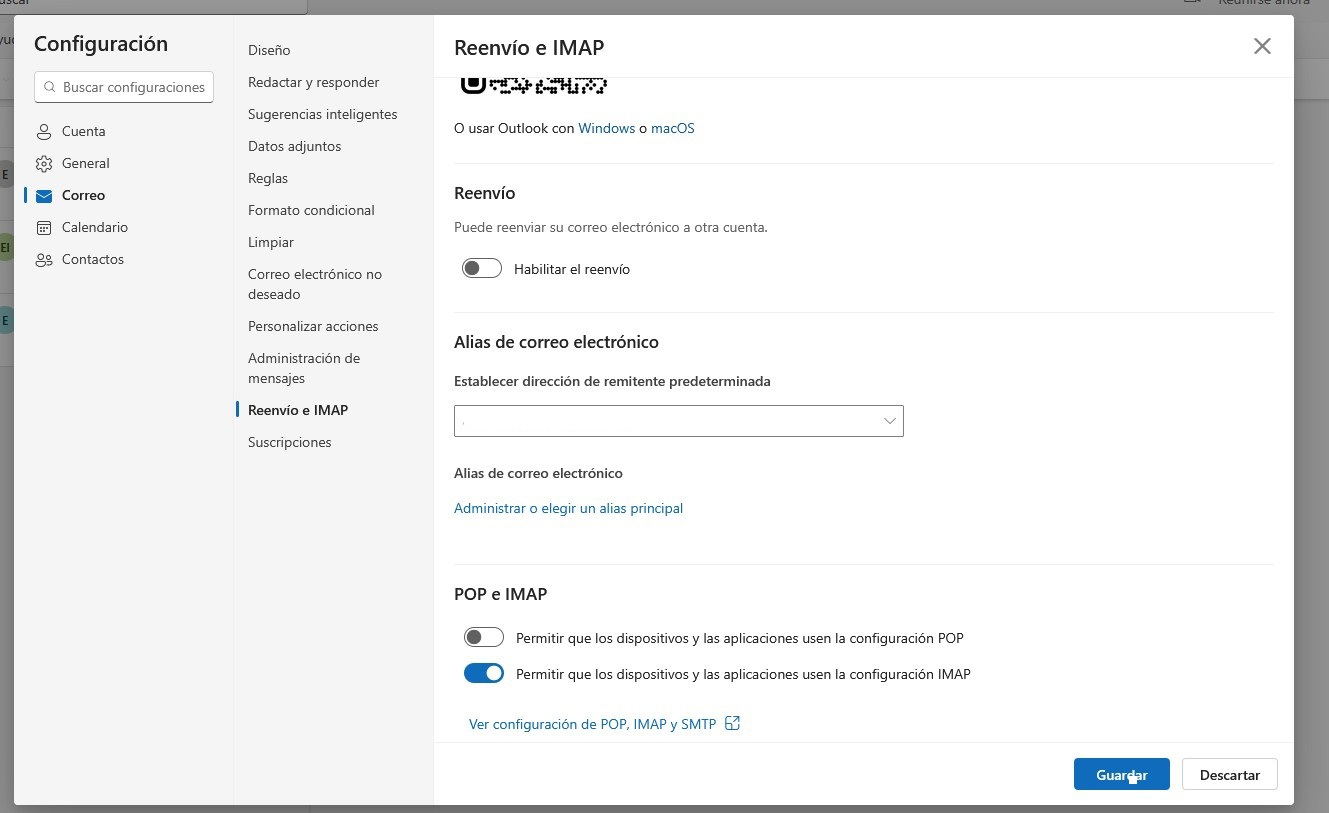1329x813 pixels.
Task: Open the macOS link for Outlook
Action: point(673,128)
